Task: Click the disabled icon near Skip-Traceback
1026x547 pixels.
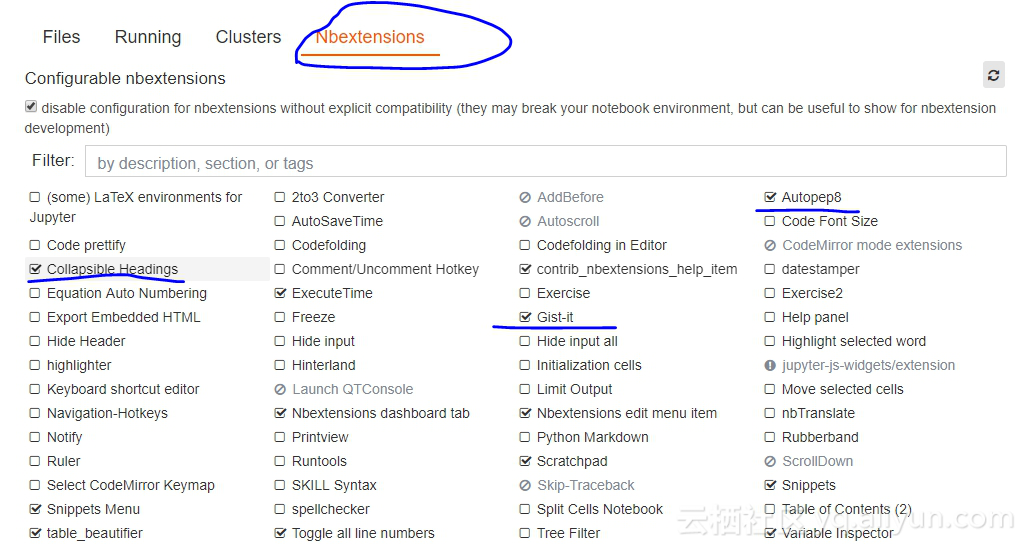Action: (525, 486)
